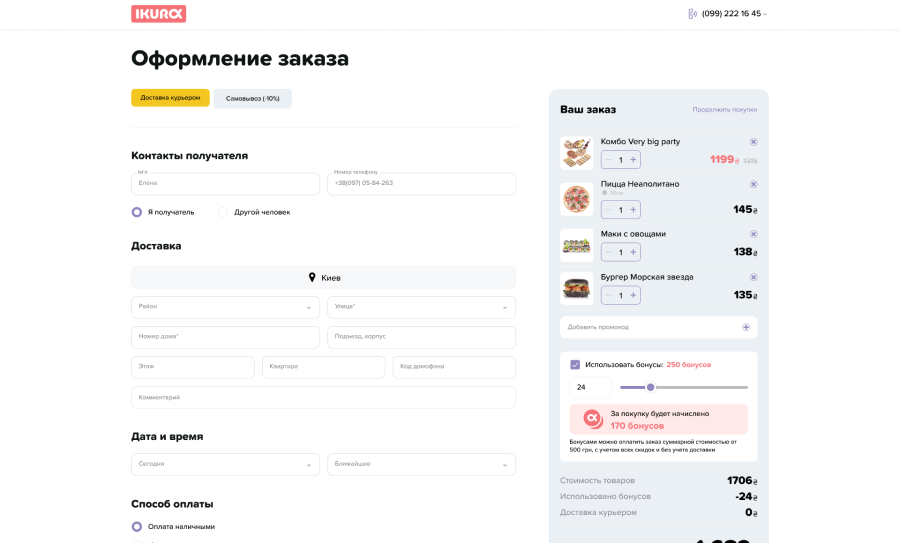Click the house number field

click(226, 337)
